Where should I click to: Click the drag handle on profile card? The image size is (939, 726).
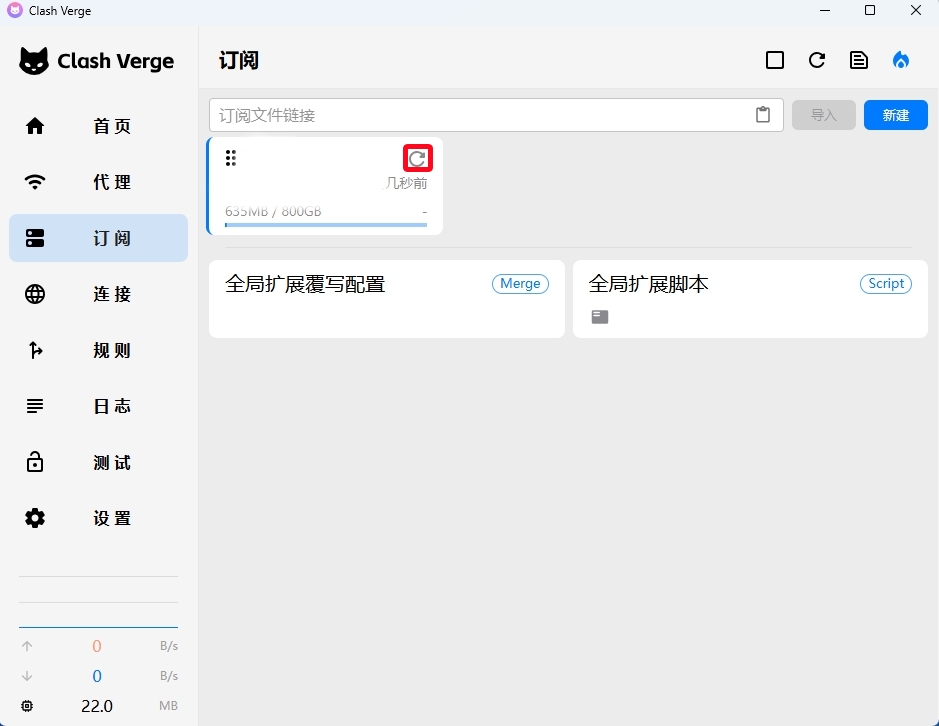click(231, 158)
